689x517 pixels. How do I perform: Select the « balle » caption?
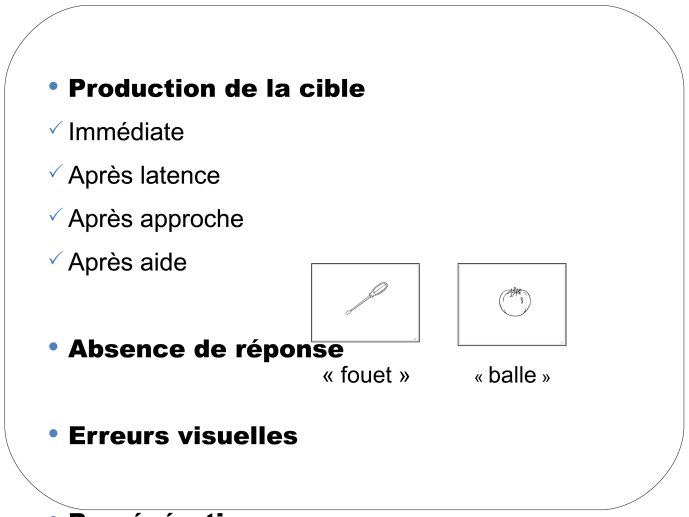click(x=512, y=375)
